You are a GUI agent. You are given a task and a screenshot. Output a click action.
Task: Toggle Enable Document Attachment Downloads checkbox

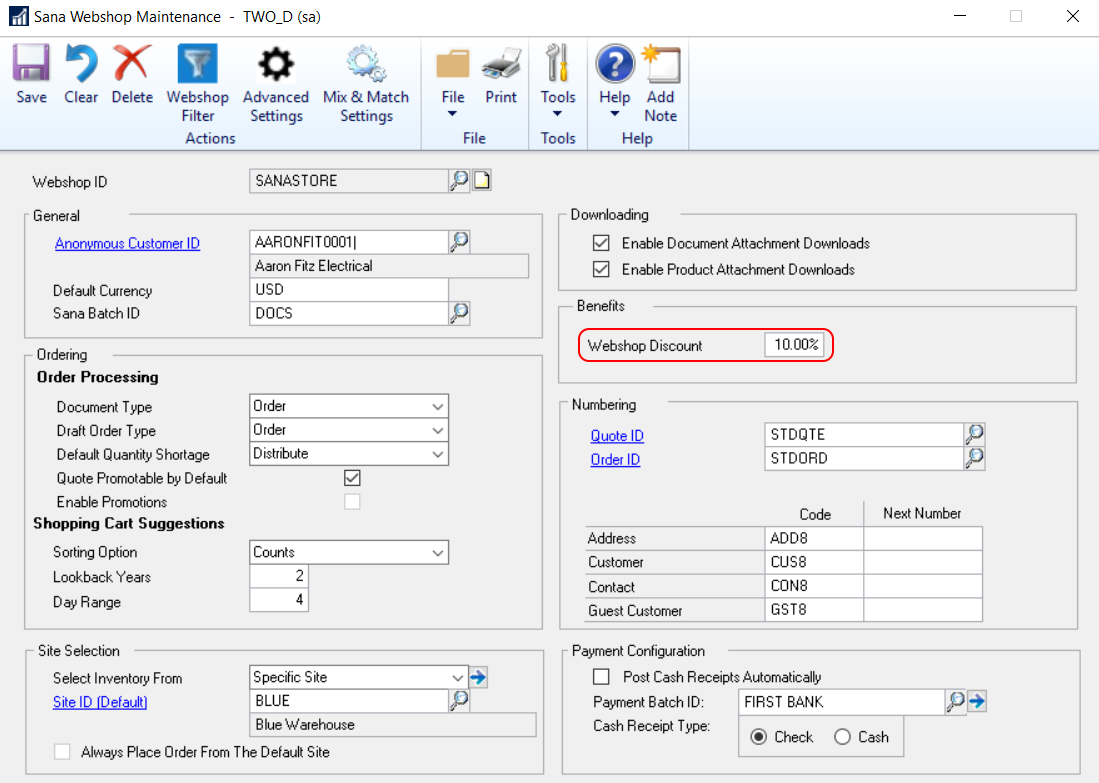[601, 243]
